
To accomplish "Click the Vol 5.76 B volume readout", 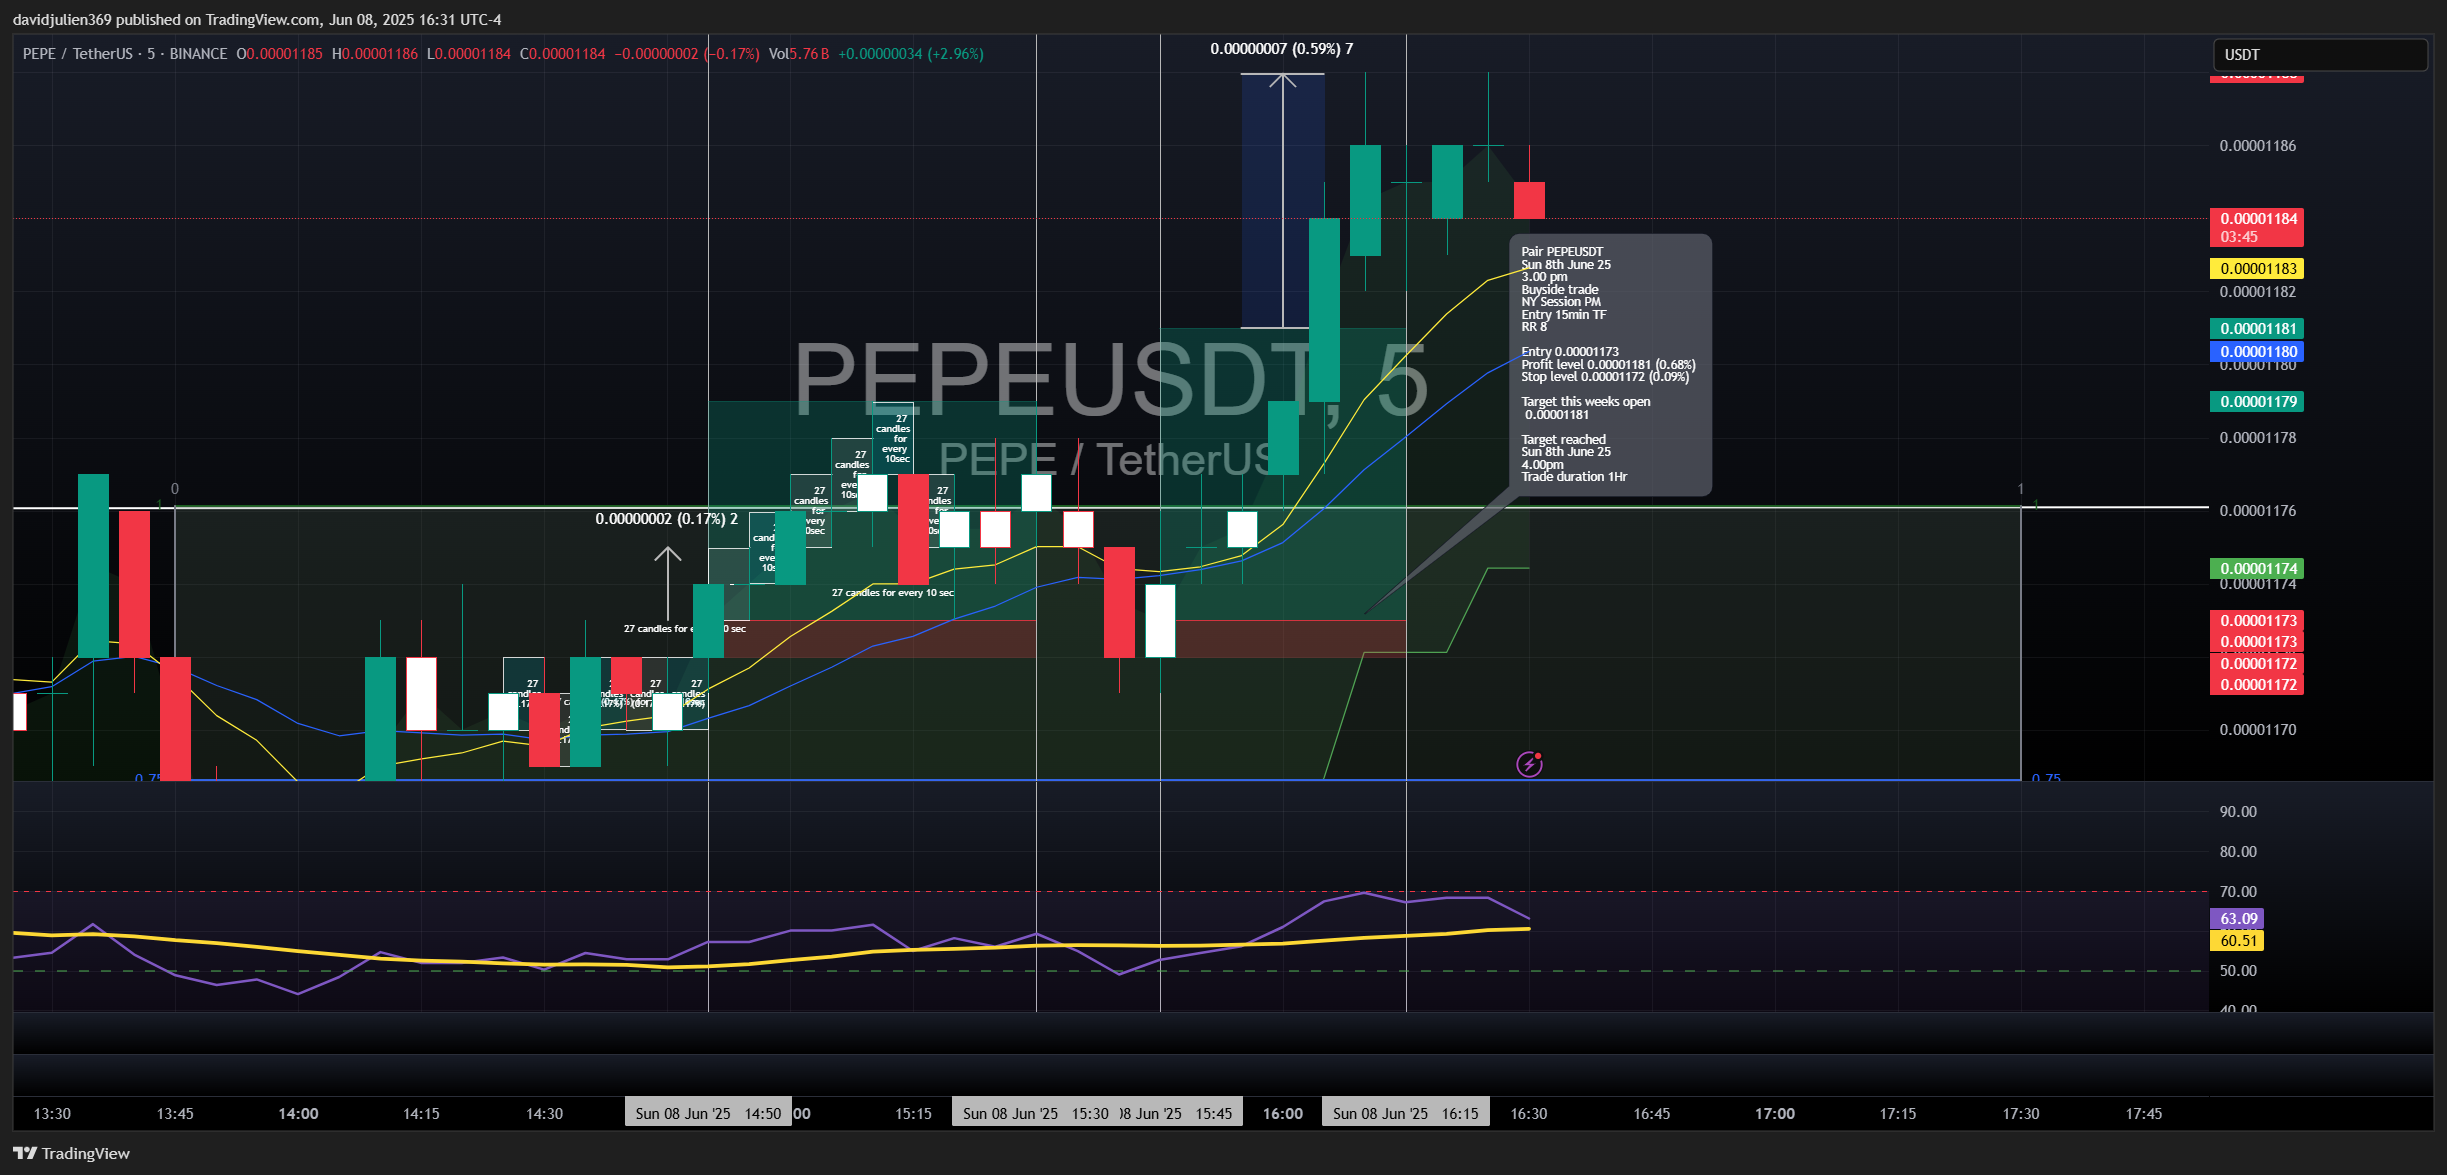I will 799,54.
